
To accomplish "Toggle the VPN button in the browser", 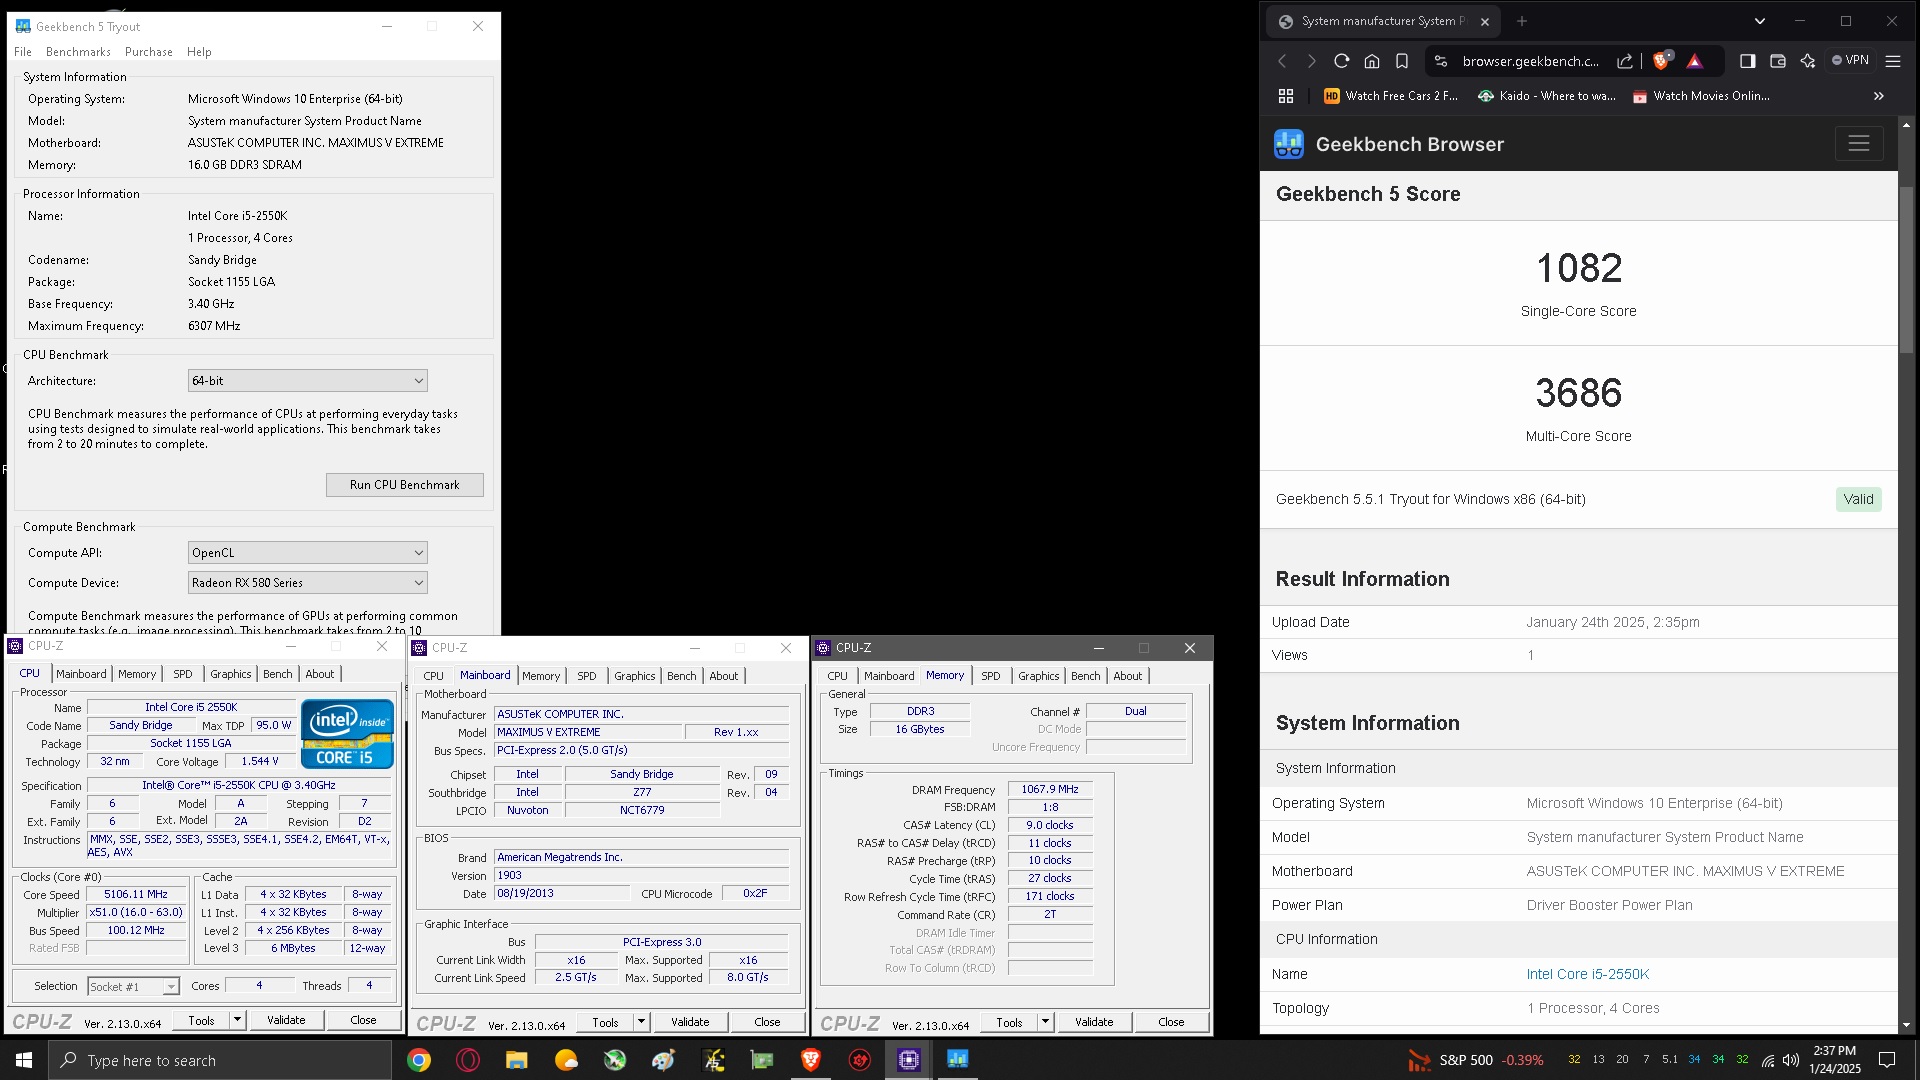I will (x=1850, y=60).
